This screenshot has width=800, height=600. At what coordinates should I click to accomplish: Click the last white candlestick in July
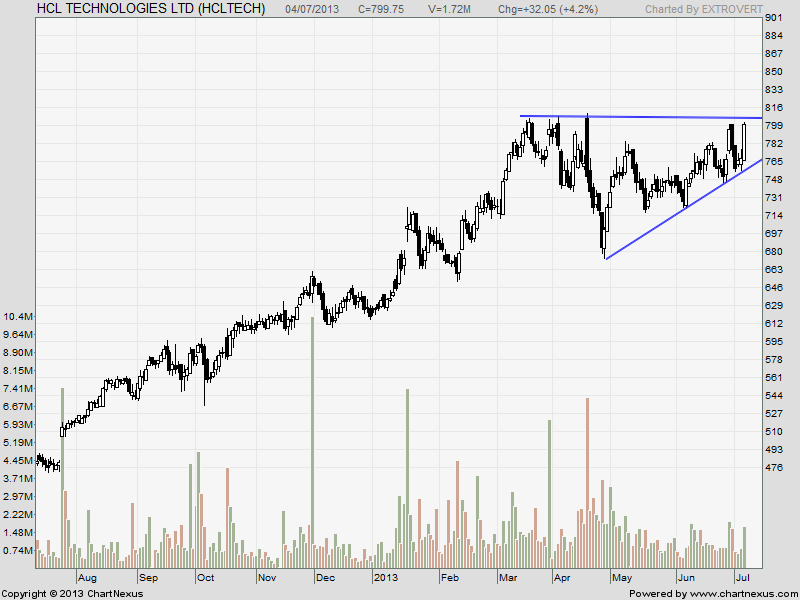pos(745,140)
